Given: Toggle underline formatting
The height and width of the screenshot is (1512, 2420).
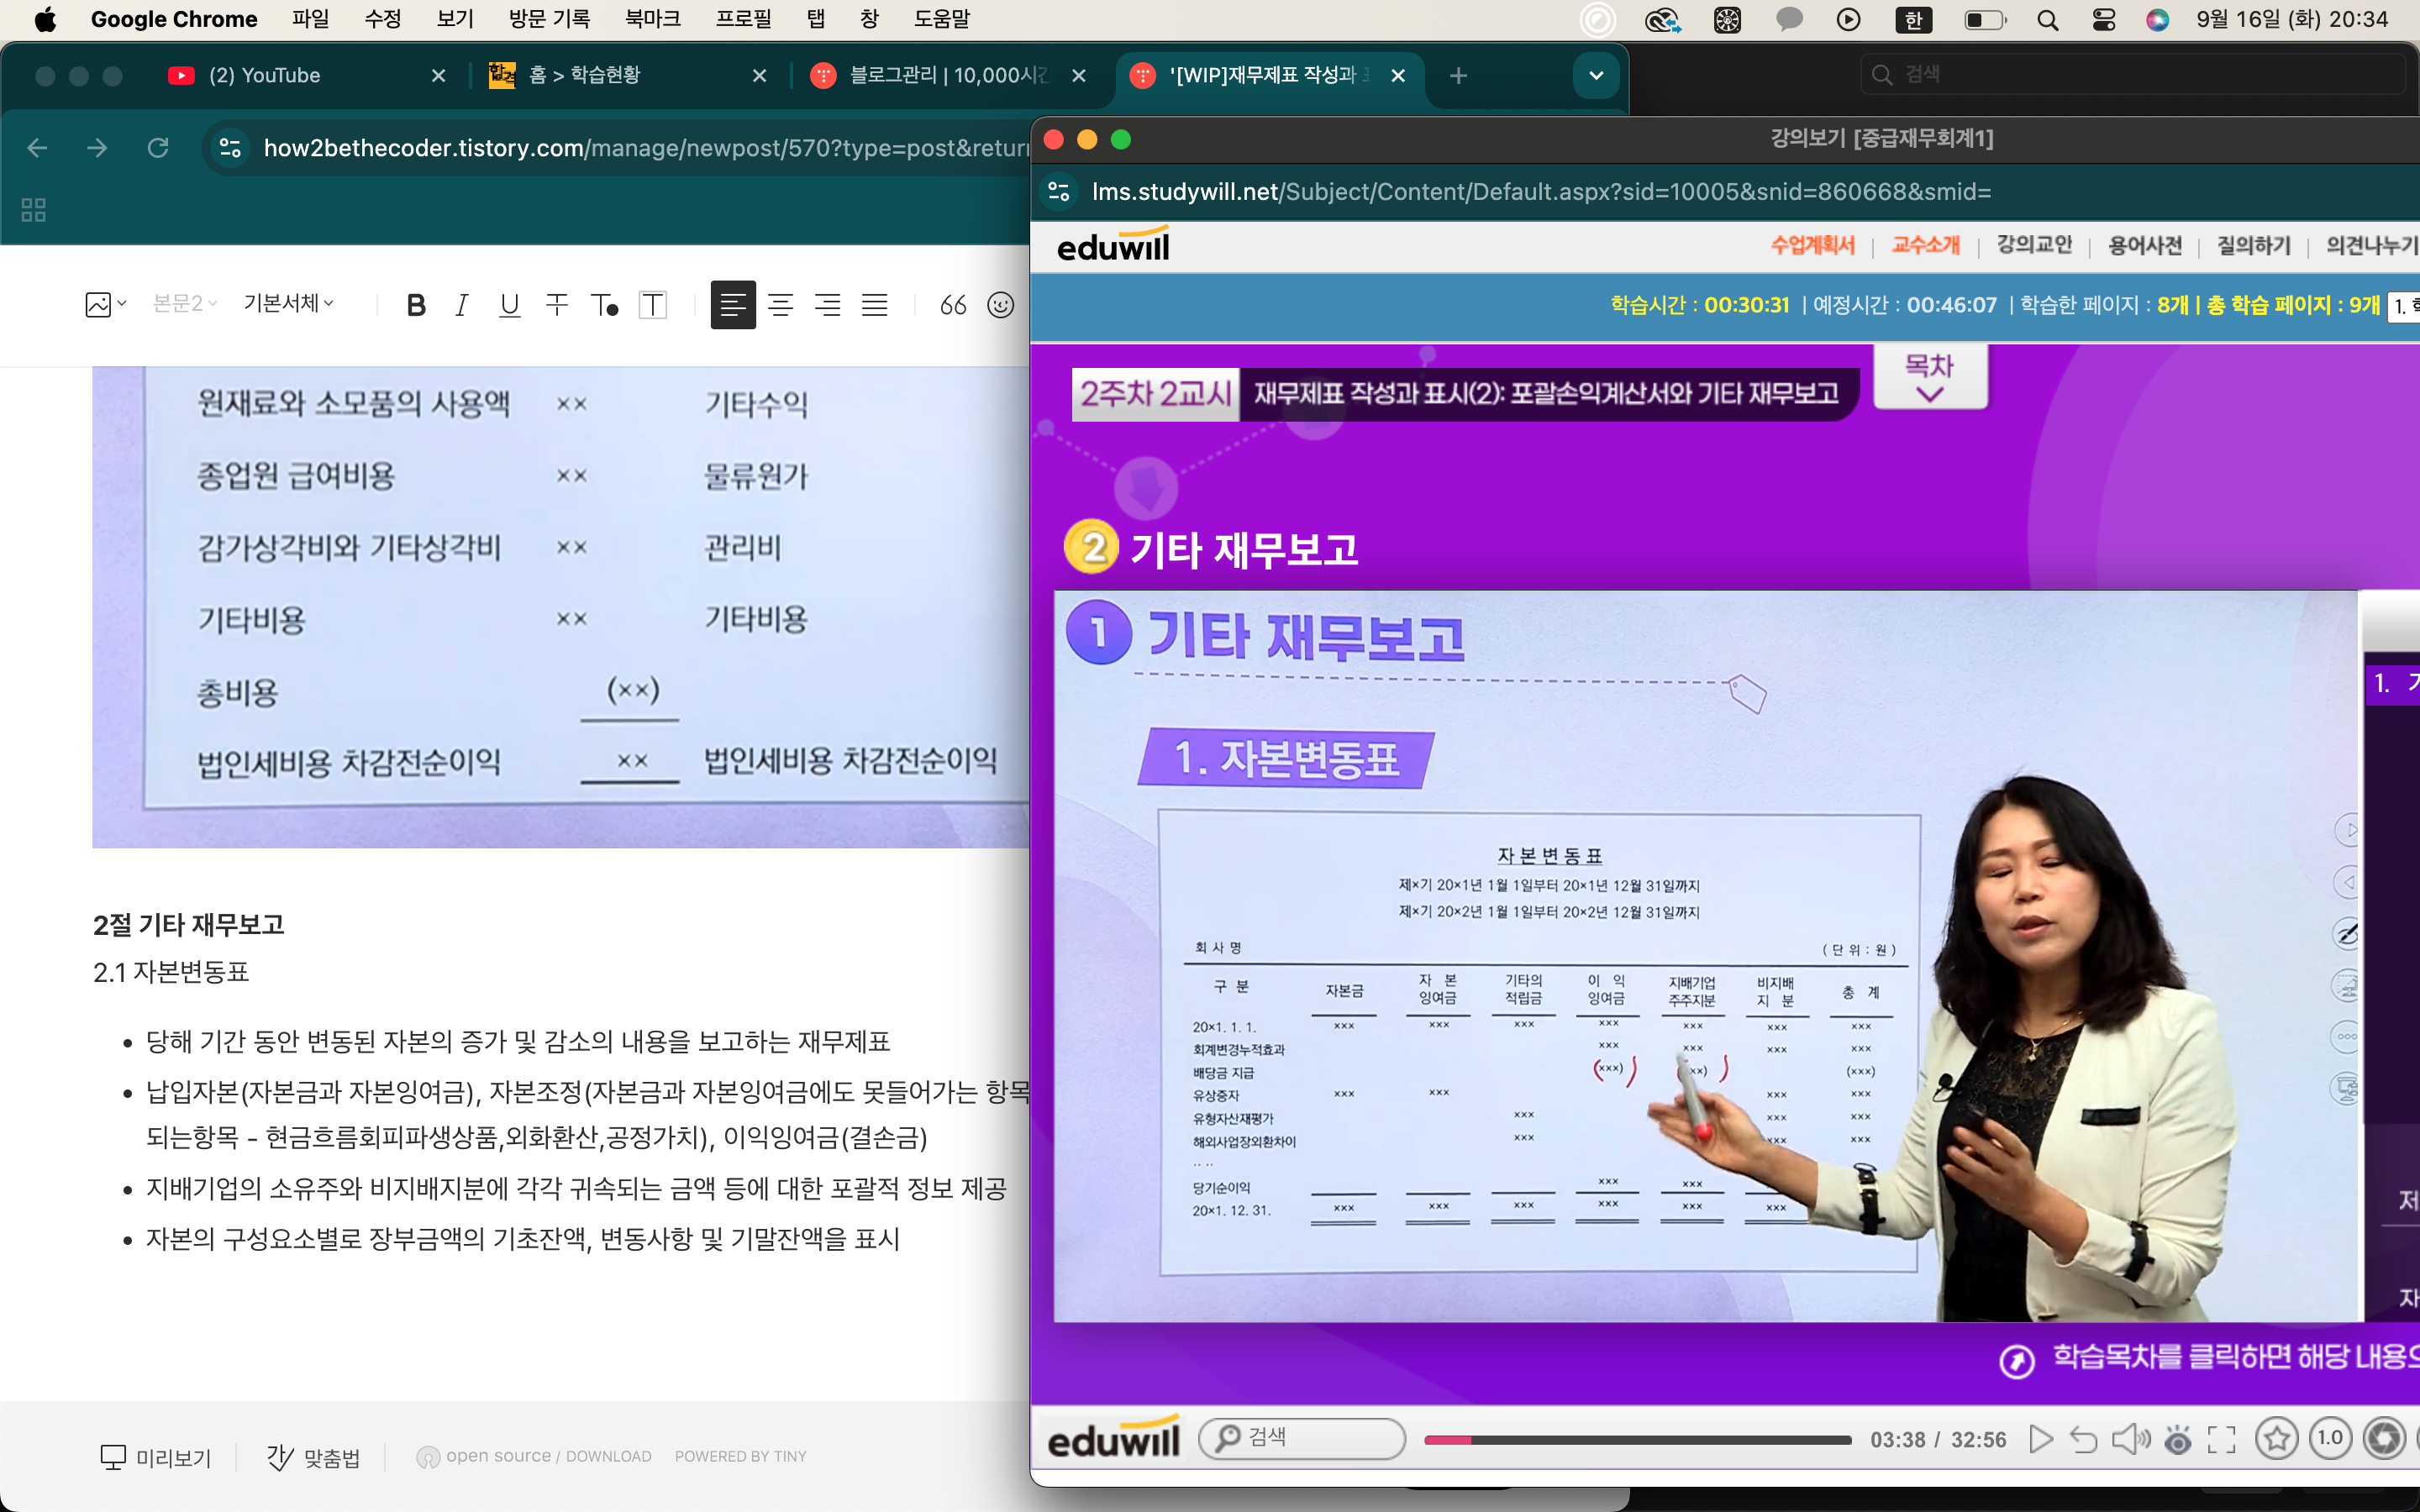Looking at the screenshot, I should click(x=509, y=305).
